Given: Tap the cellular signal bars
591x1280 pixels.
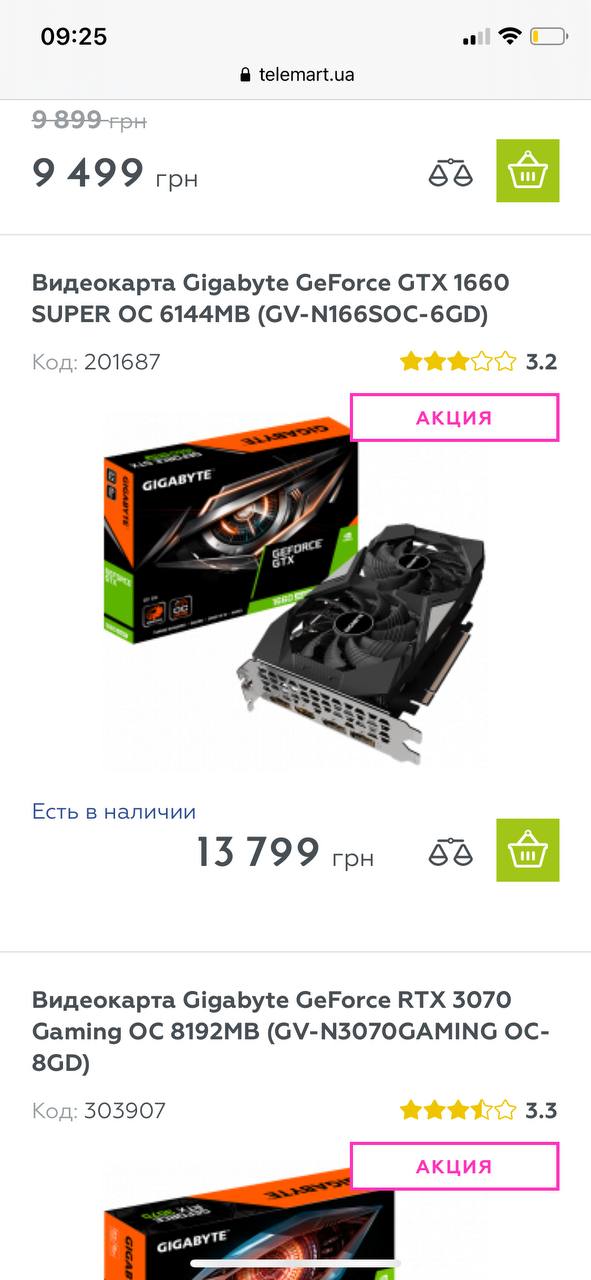Looking at the screenshot, I should 476,38.
